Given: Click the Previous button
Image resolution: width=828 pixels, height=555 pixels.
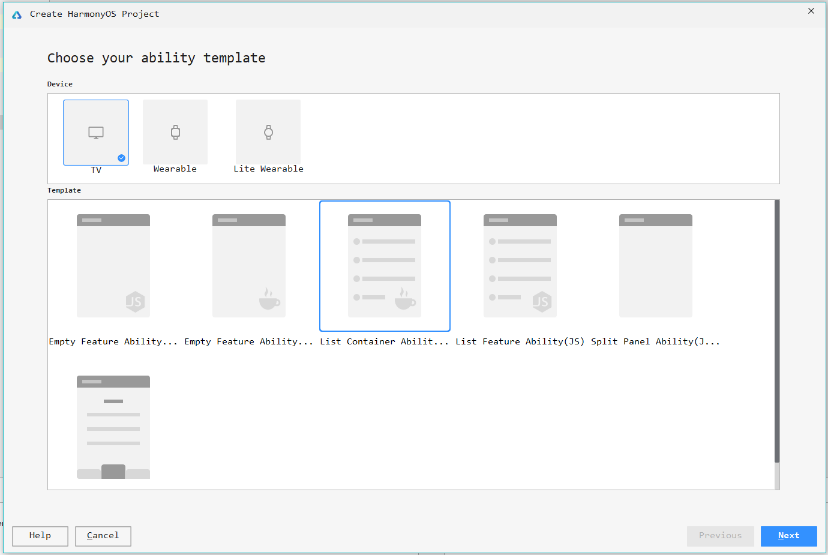Looking at the screenshot, I should (720, 536).
